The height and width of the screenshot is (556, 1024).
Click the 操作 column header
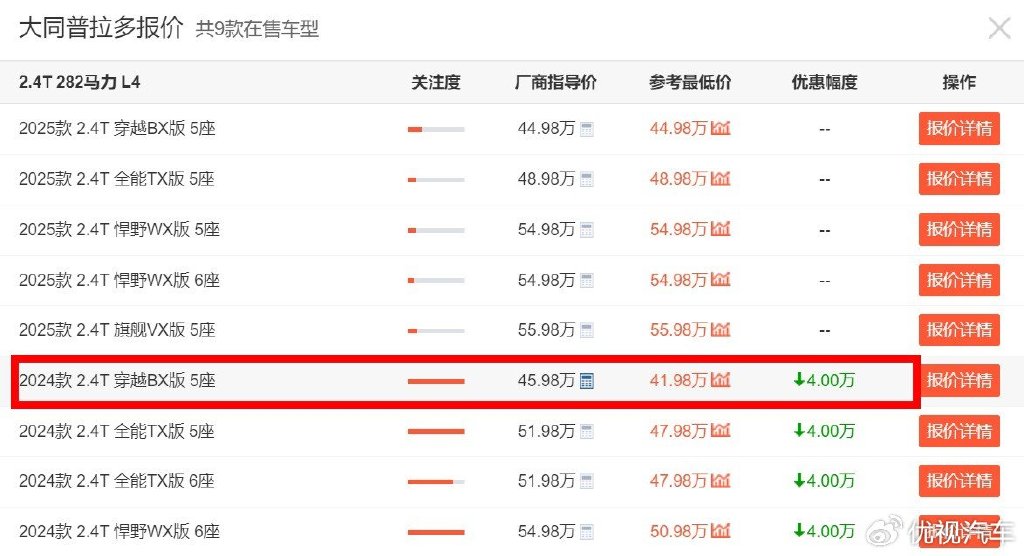tap(959, 82)
